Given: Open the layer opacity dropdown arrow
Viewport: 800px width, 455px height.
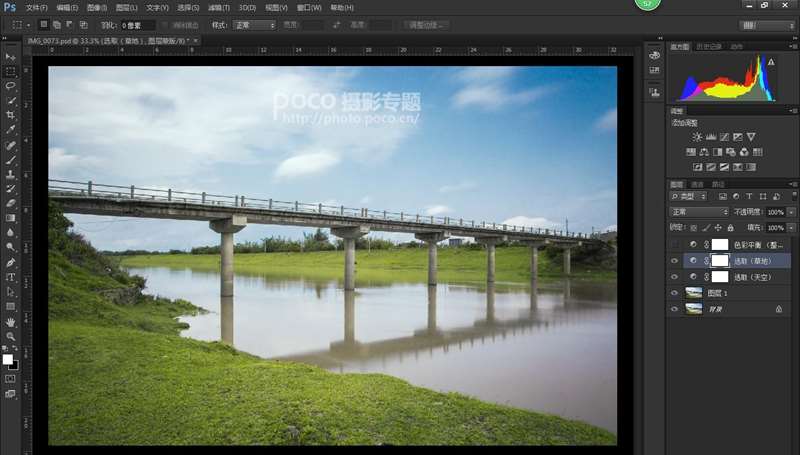Looking at the screenshot, I should 792,212.
